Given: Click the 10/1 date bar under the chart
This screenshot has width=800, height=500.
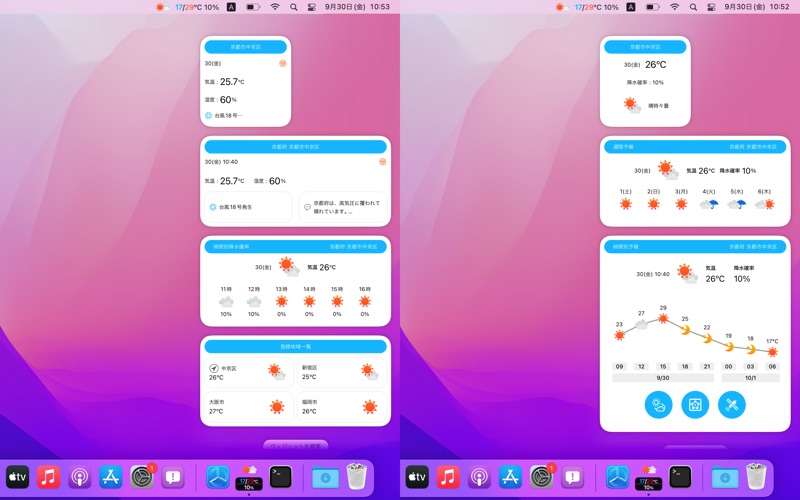Looking at the screenshot, I should [x=751, y=378].
